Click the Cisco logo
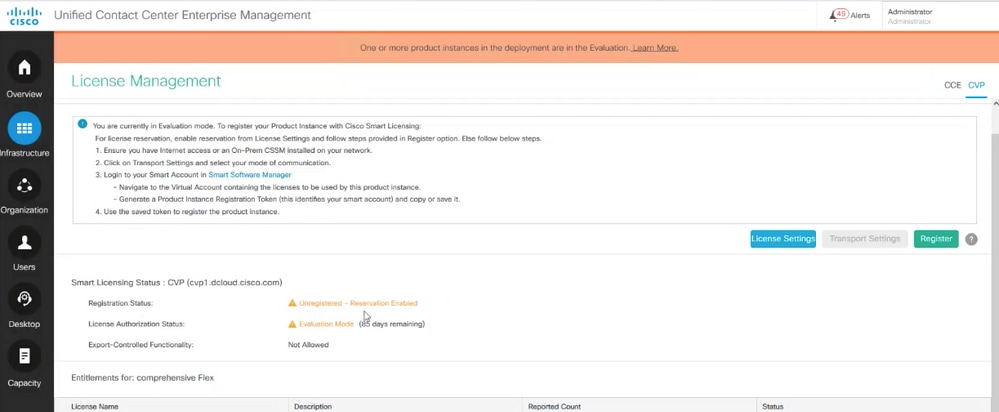The image size is (999, 412). (x=24, y=15)
